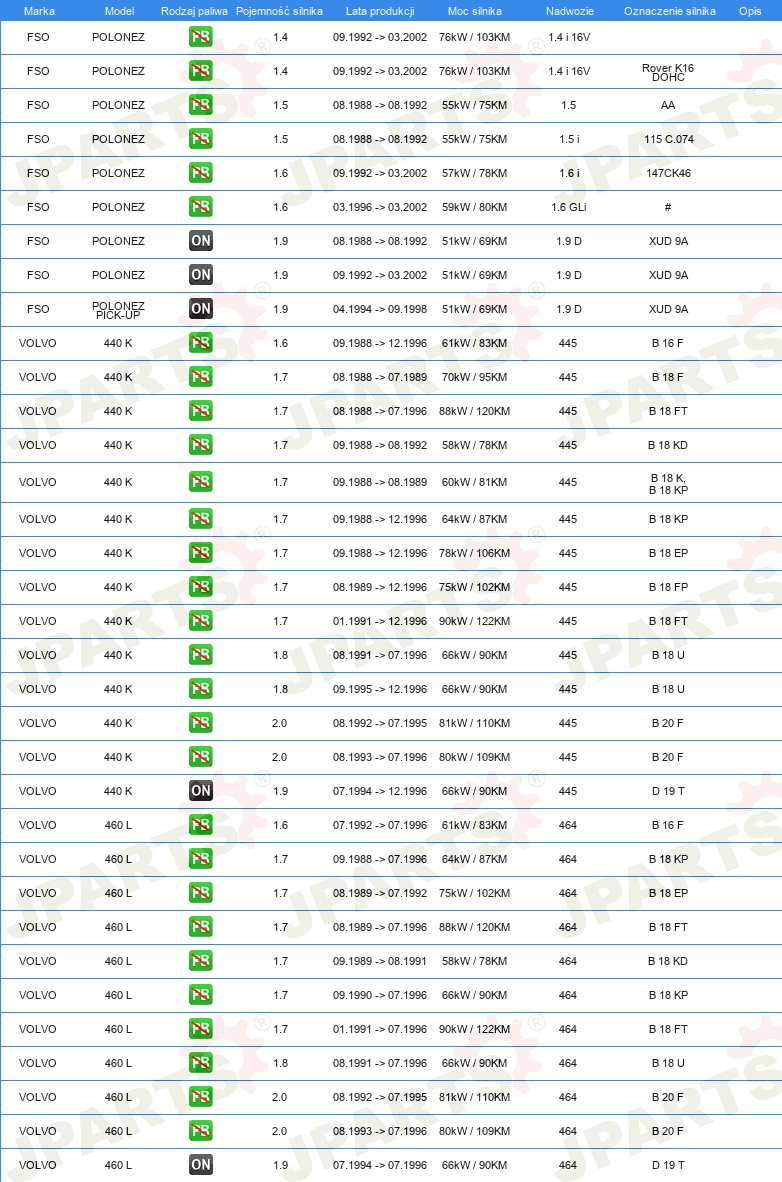Image resolution: width=782 pixels, height=1182 pixels.
Task: Click the 'B 18 K, B 18 KP' engine code
Action: (x=668, y=483)
